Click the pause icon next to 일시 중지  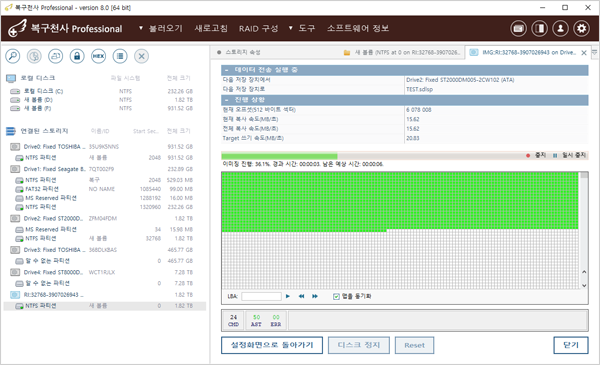[x=555, y=155]
